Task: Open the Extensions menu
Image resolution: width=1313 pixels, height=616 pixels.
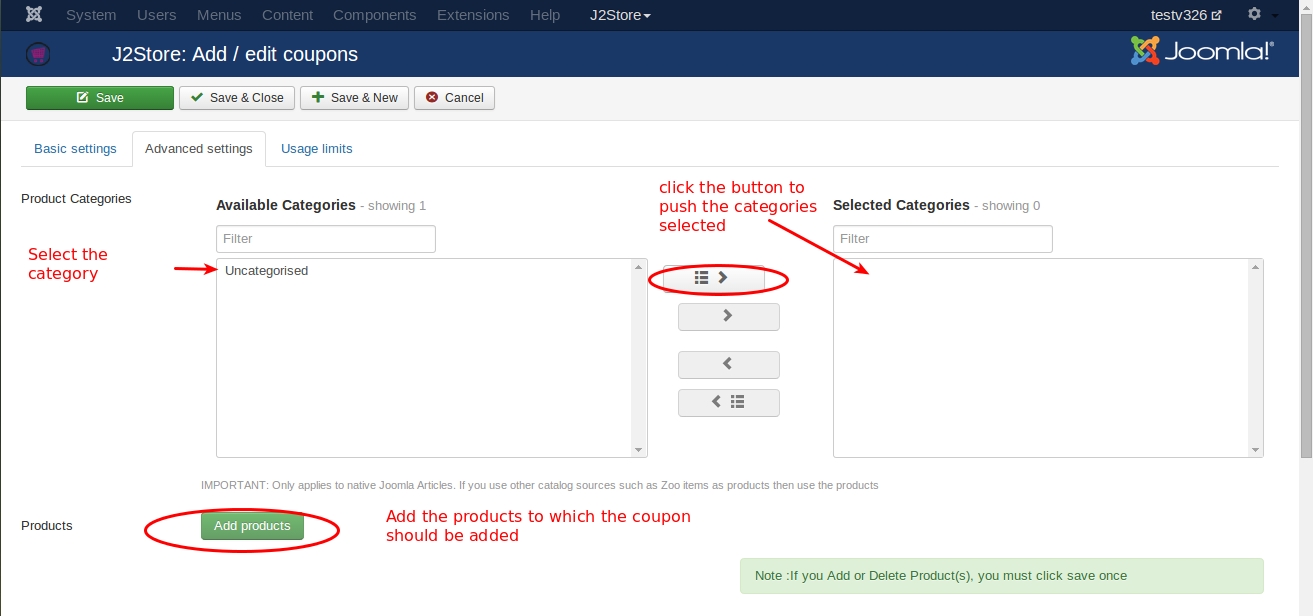Action: tap(473, 15)
